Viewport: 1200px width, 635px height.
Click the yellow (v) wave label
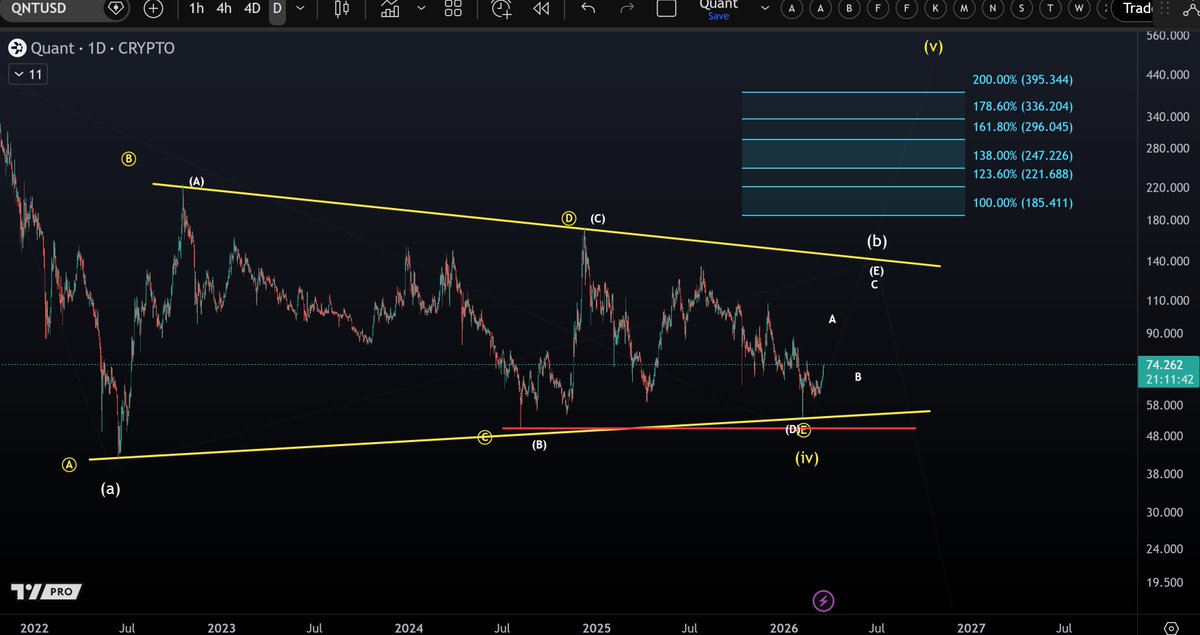pyautogui.click(x=933, y=46)
